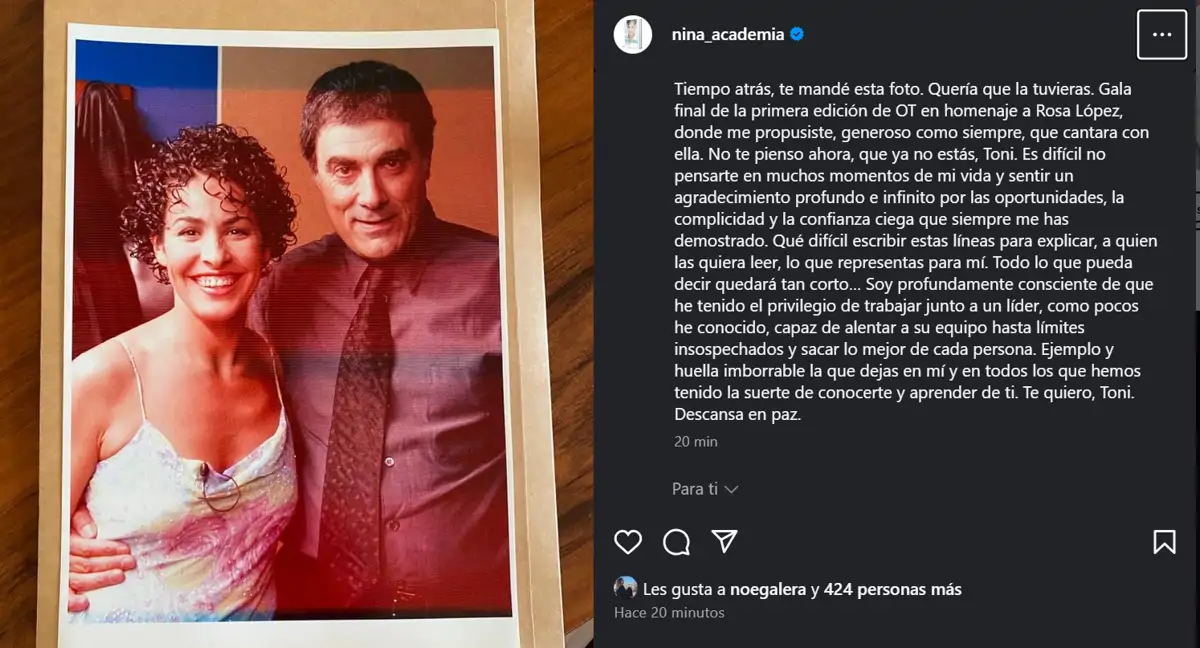Image resolution: width=1200 pixels, height=648 pixels.
Task: Open nina_academia's round profile picture
Action: 633,34
